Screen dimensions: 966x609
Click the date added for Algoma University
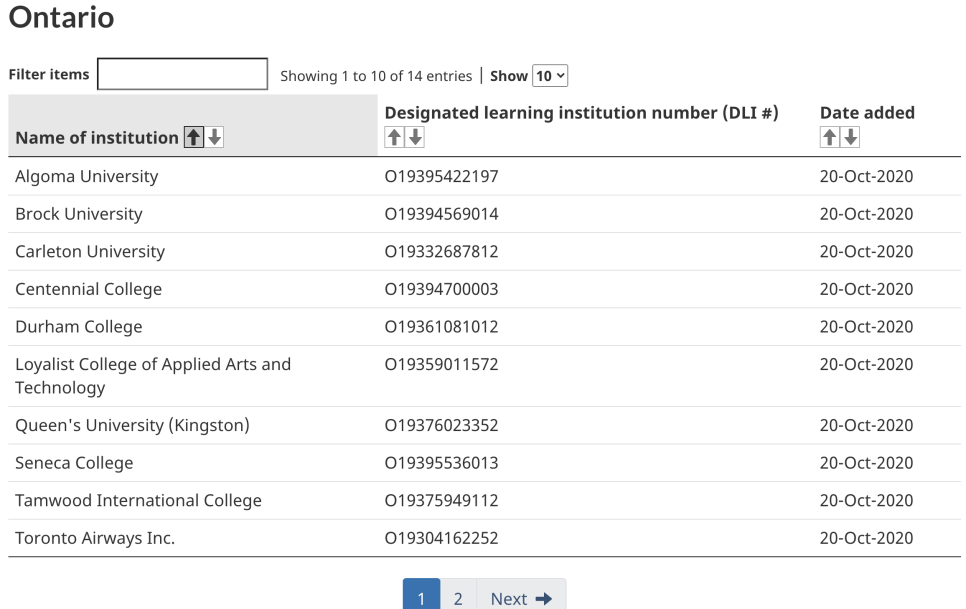(866, 176)
